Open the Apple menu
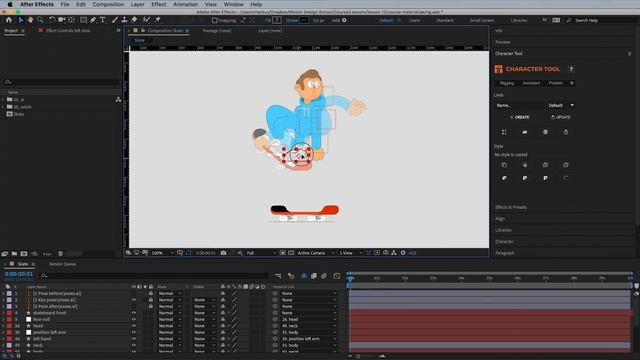Image resolution: width=640 pixels, height=360 pixels. 10,4
